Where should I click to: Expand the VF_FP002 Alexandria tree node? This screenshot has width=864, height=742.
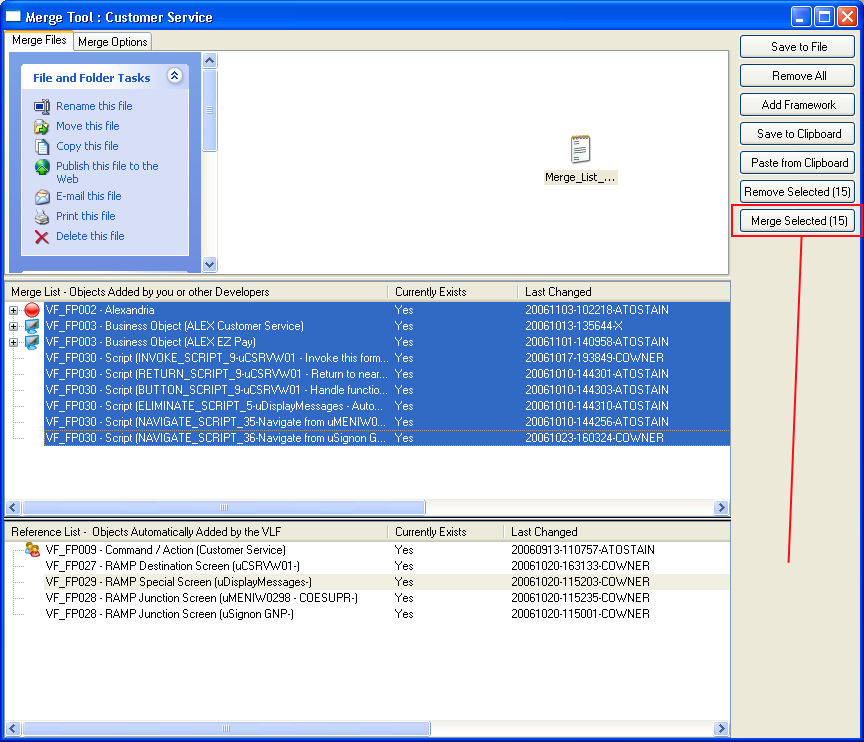pyautogui.click(x=13, y=310)
